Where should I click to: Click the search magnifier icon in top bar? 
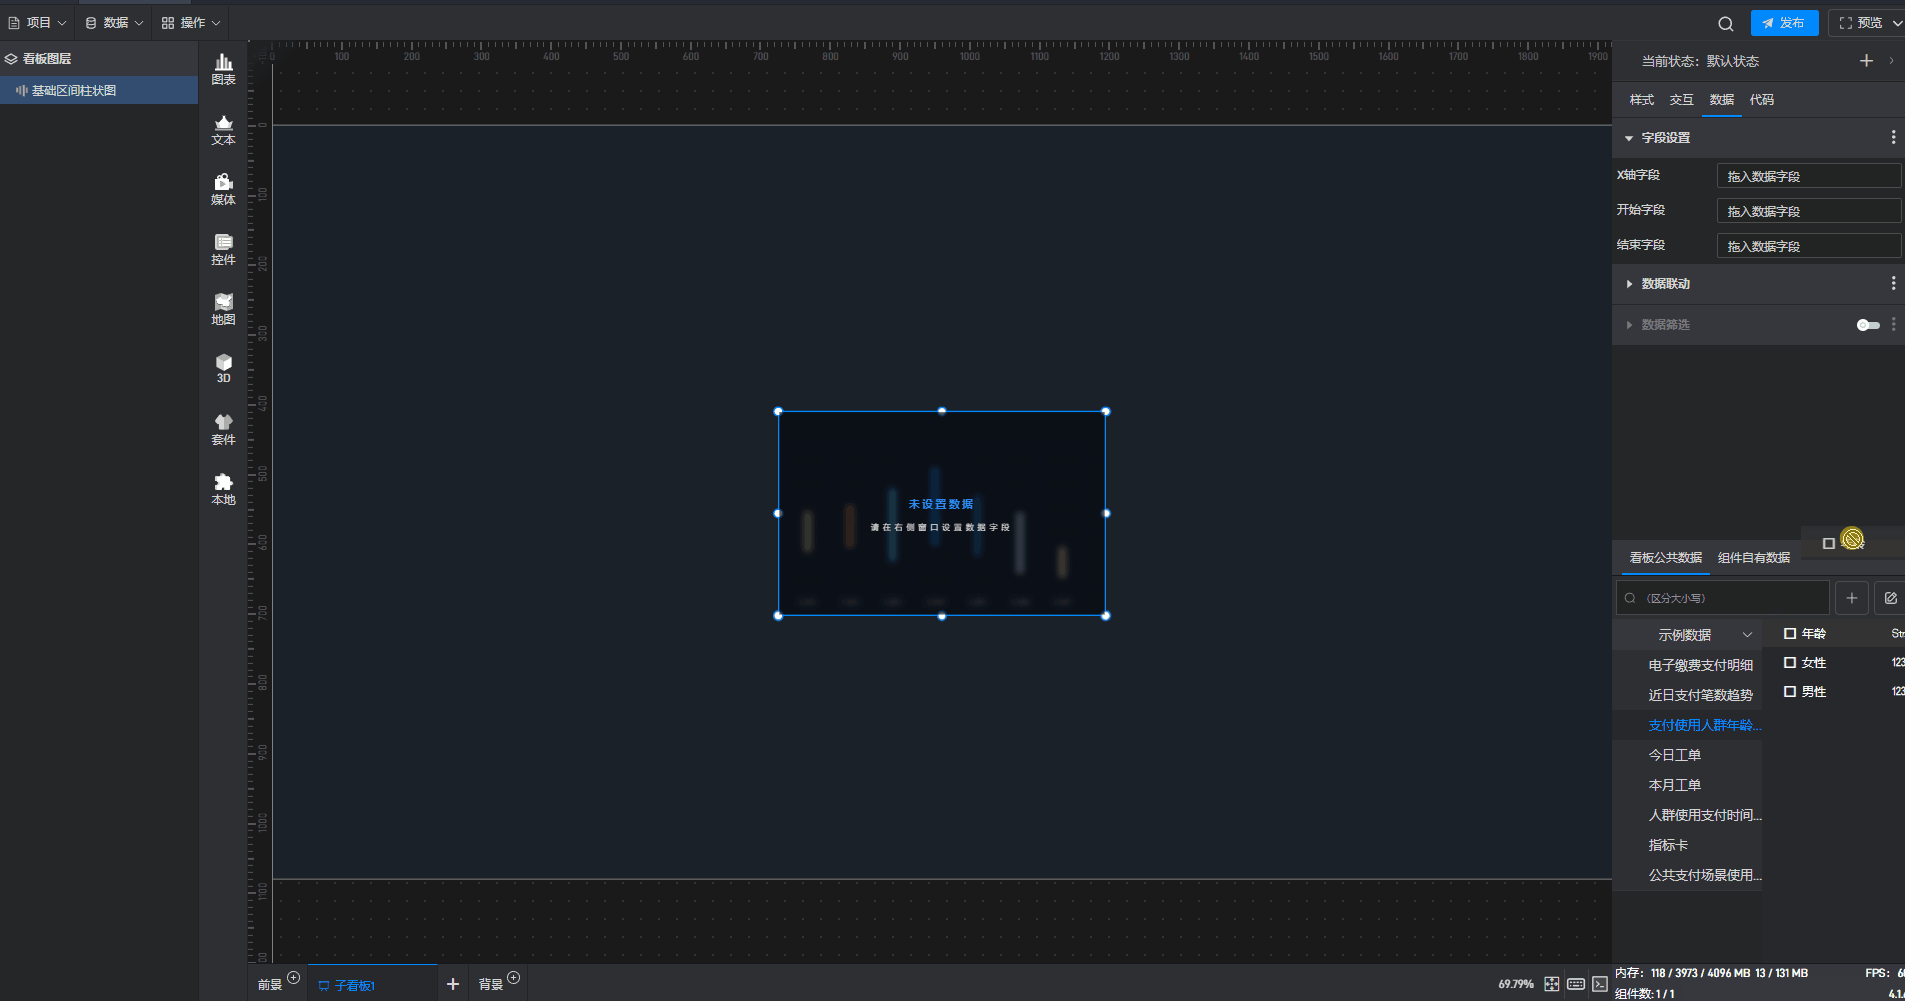1725,23
